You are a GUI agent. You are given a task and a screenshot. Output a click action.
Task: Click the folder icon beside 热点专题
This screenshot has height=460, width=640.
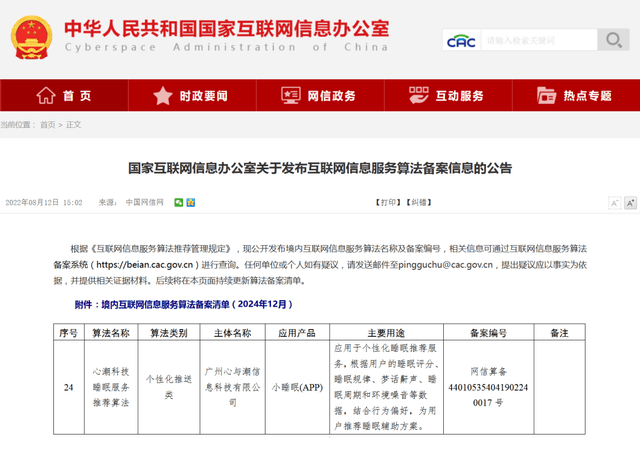pyautogui.click(x=546, y=96)
